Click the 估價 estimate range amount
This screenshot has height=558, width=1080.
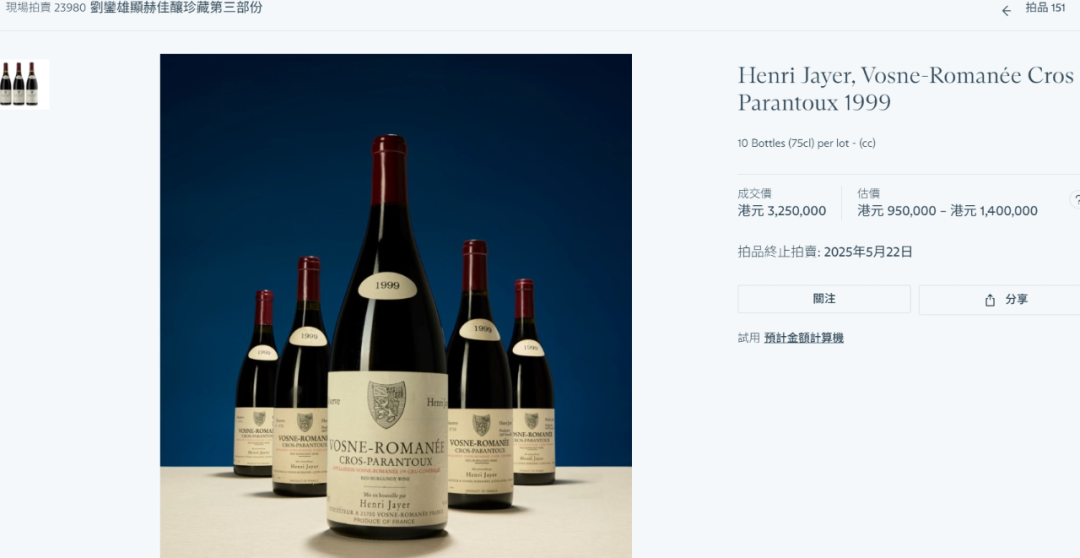click(x=947, y=211)
